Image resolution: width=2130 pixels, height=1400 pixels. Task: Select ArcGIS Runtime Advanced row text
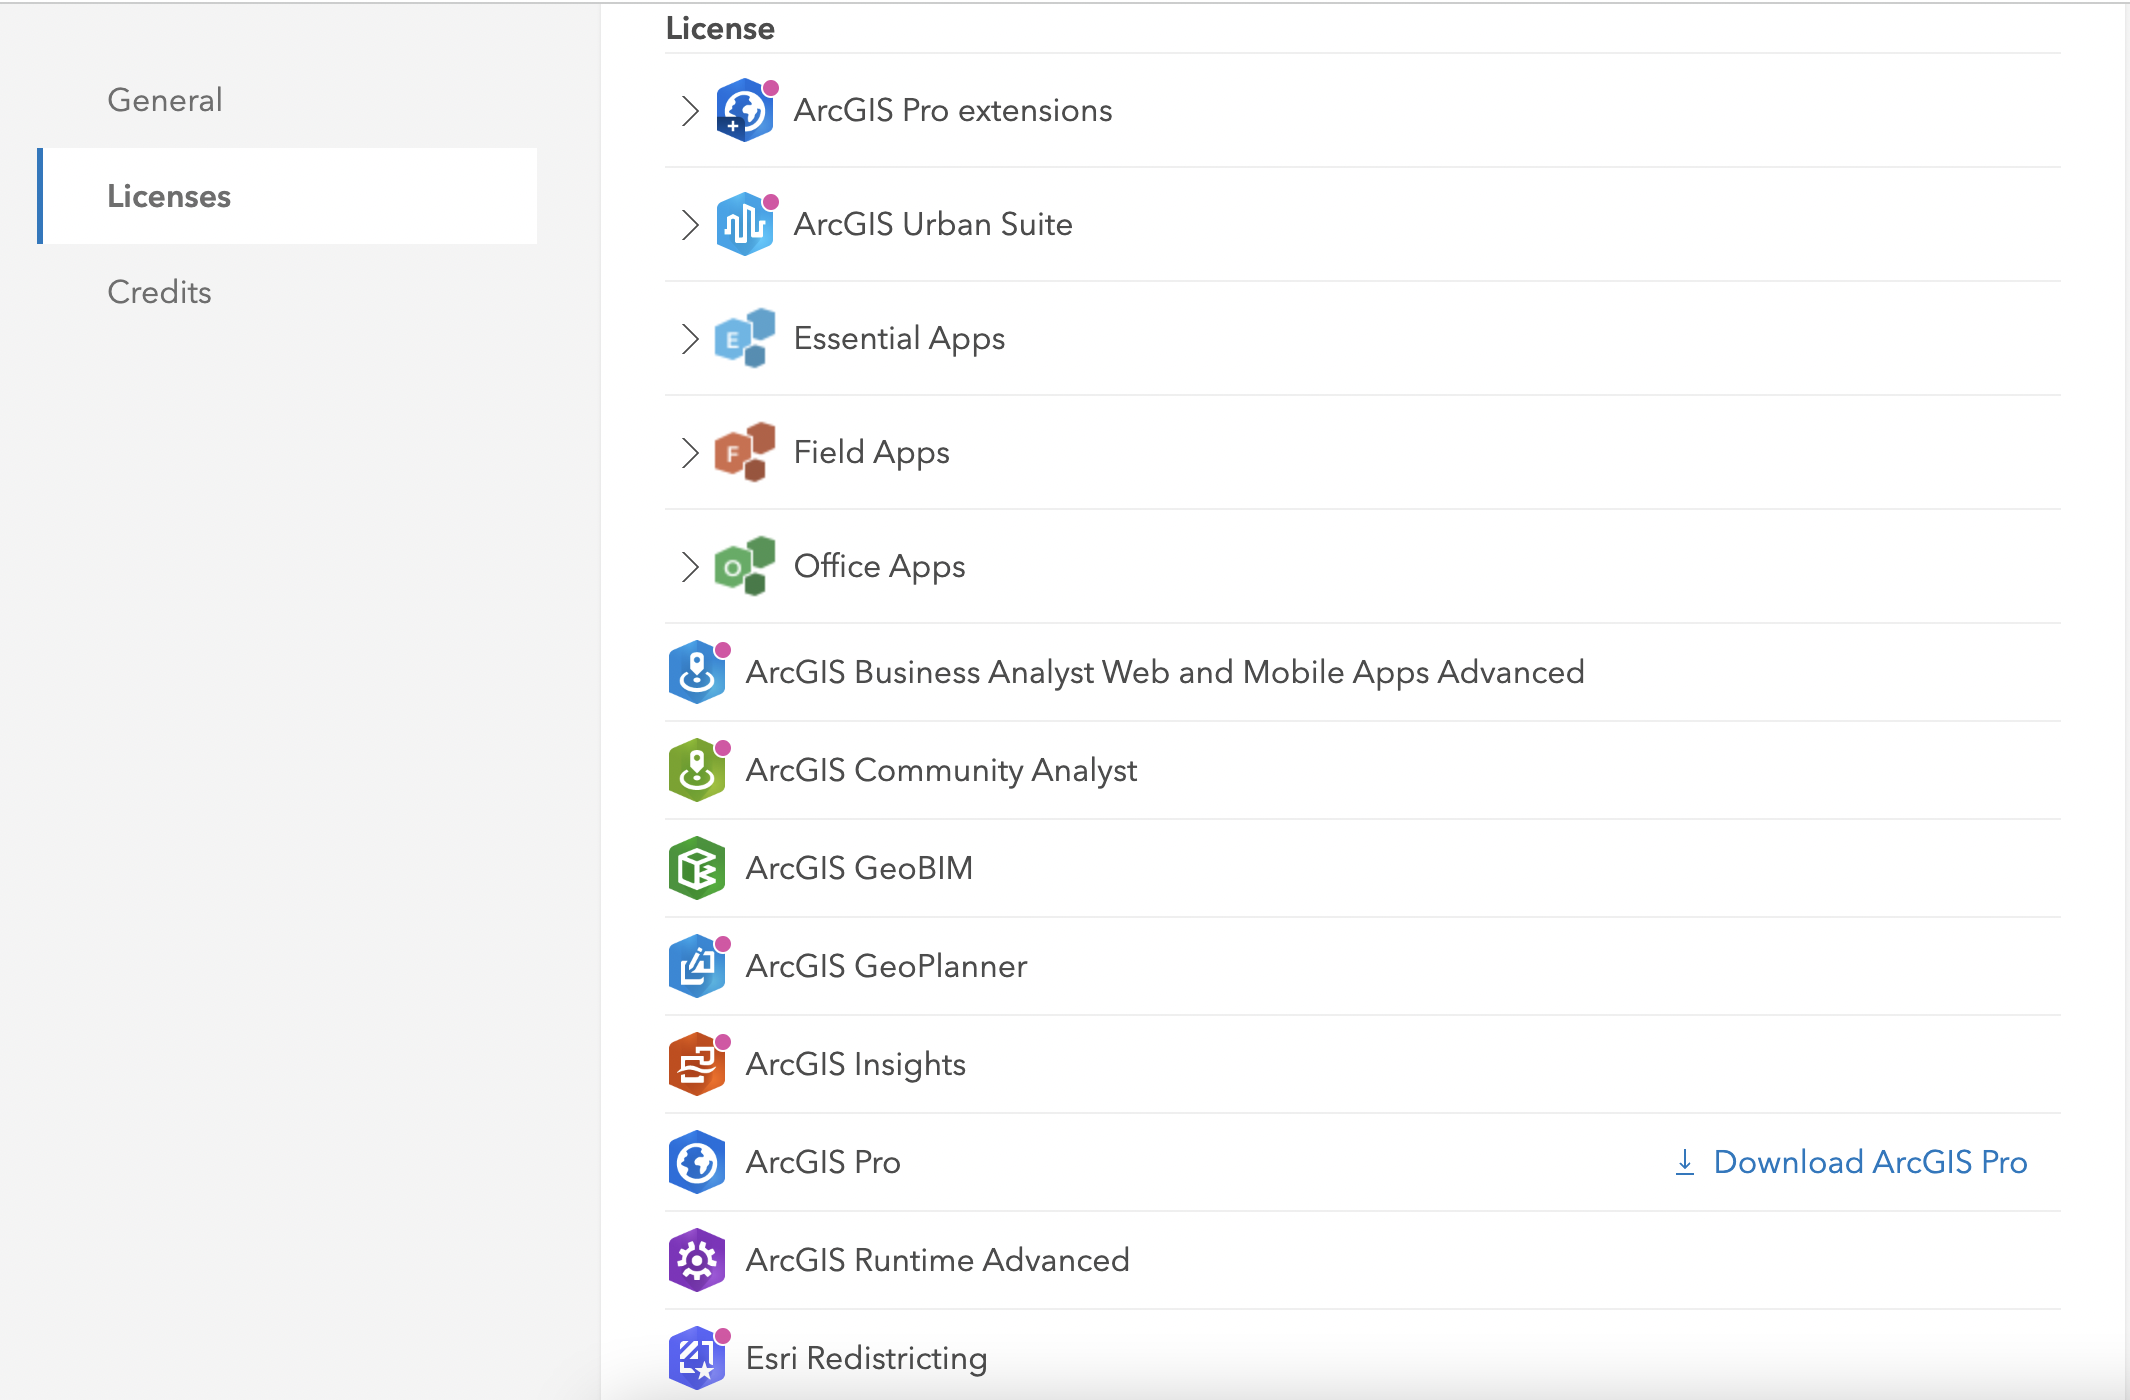(x=937, y=1260)
